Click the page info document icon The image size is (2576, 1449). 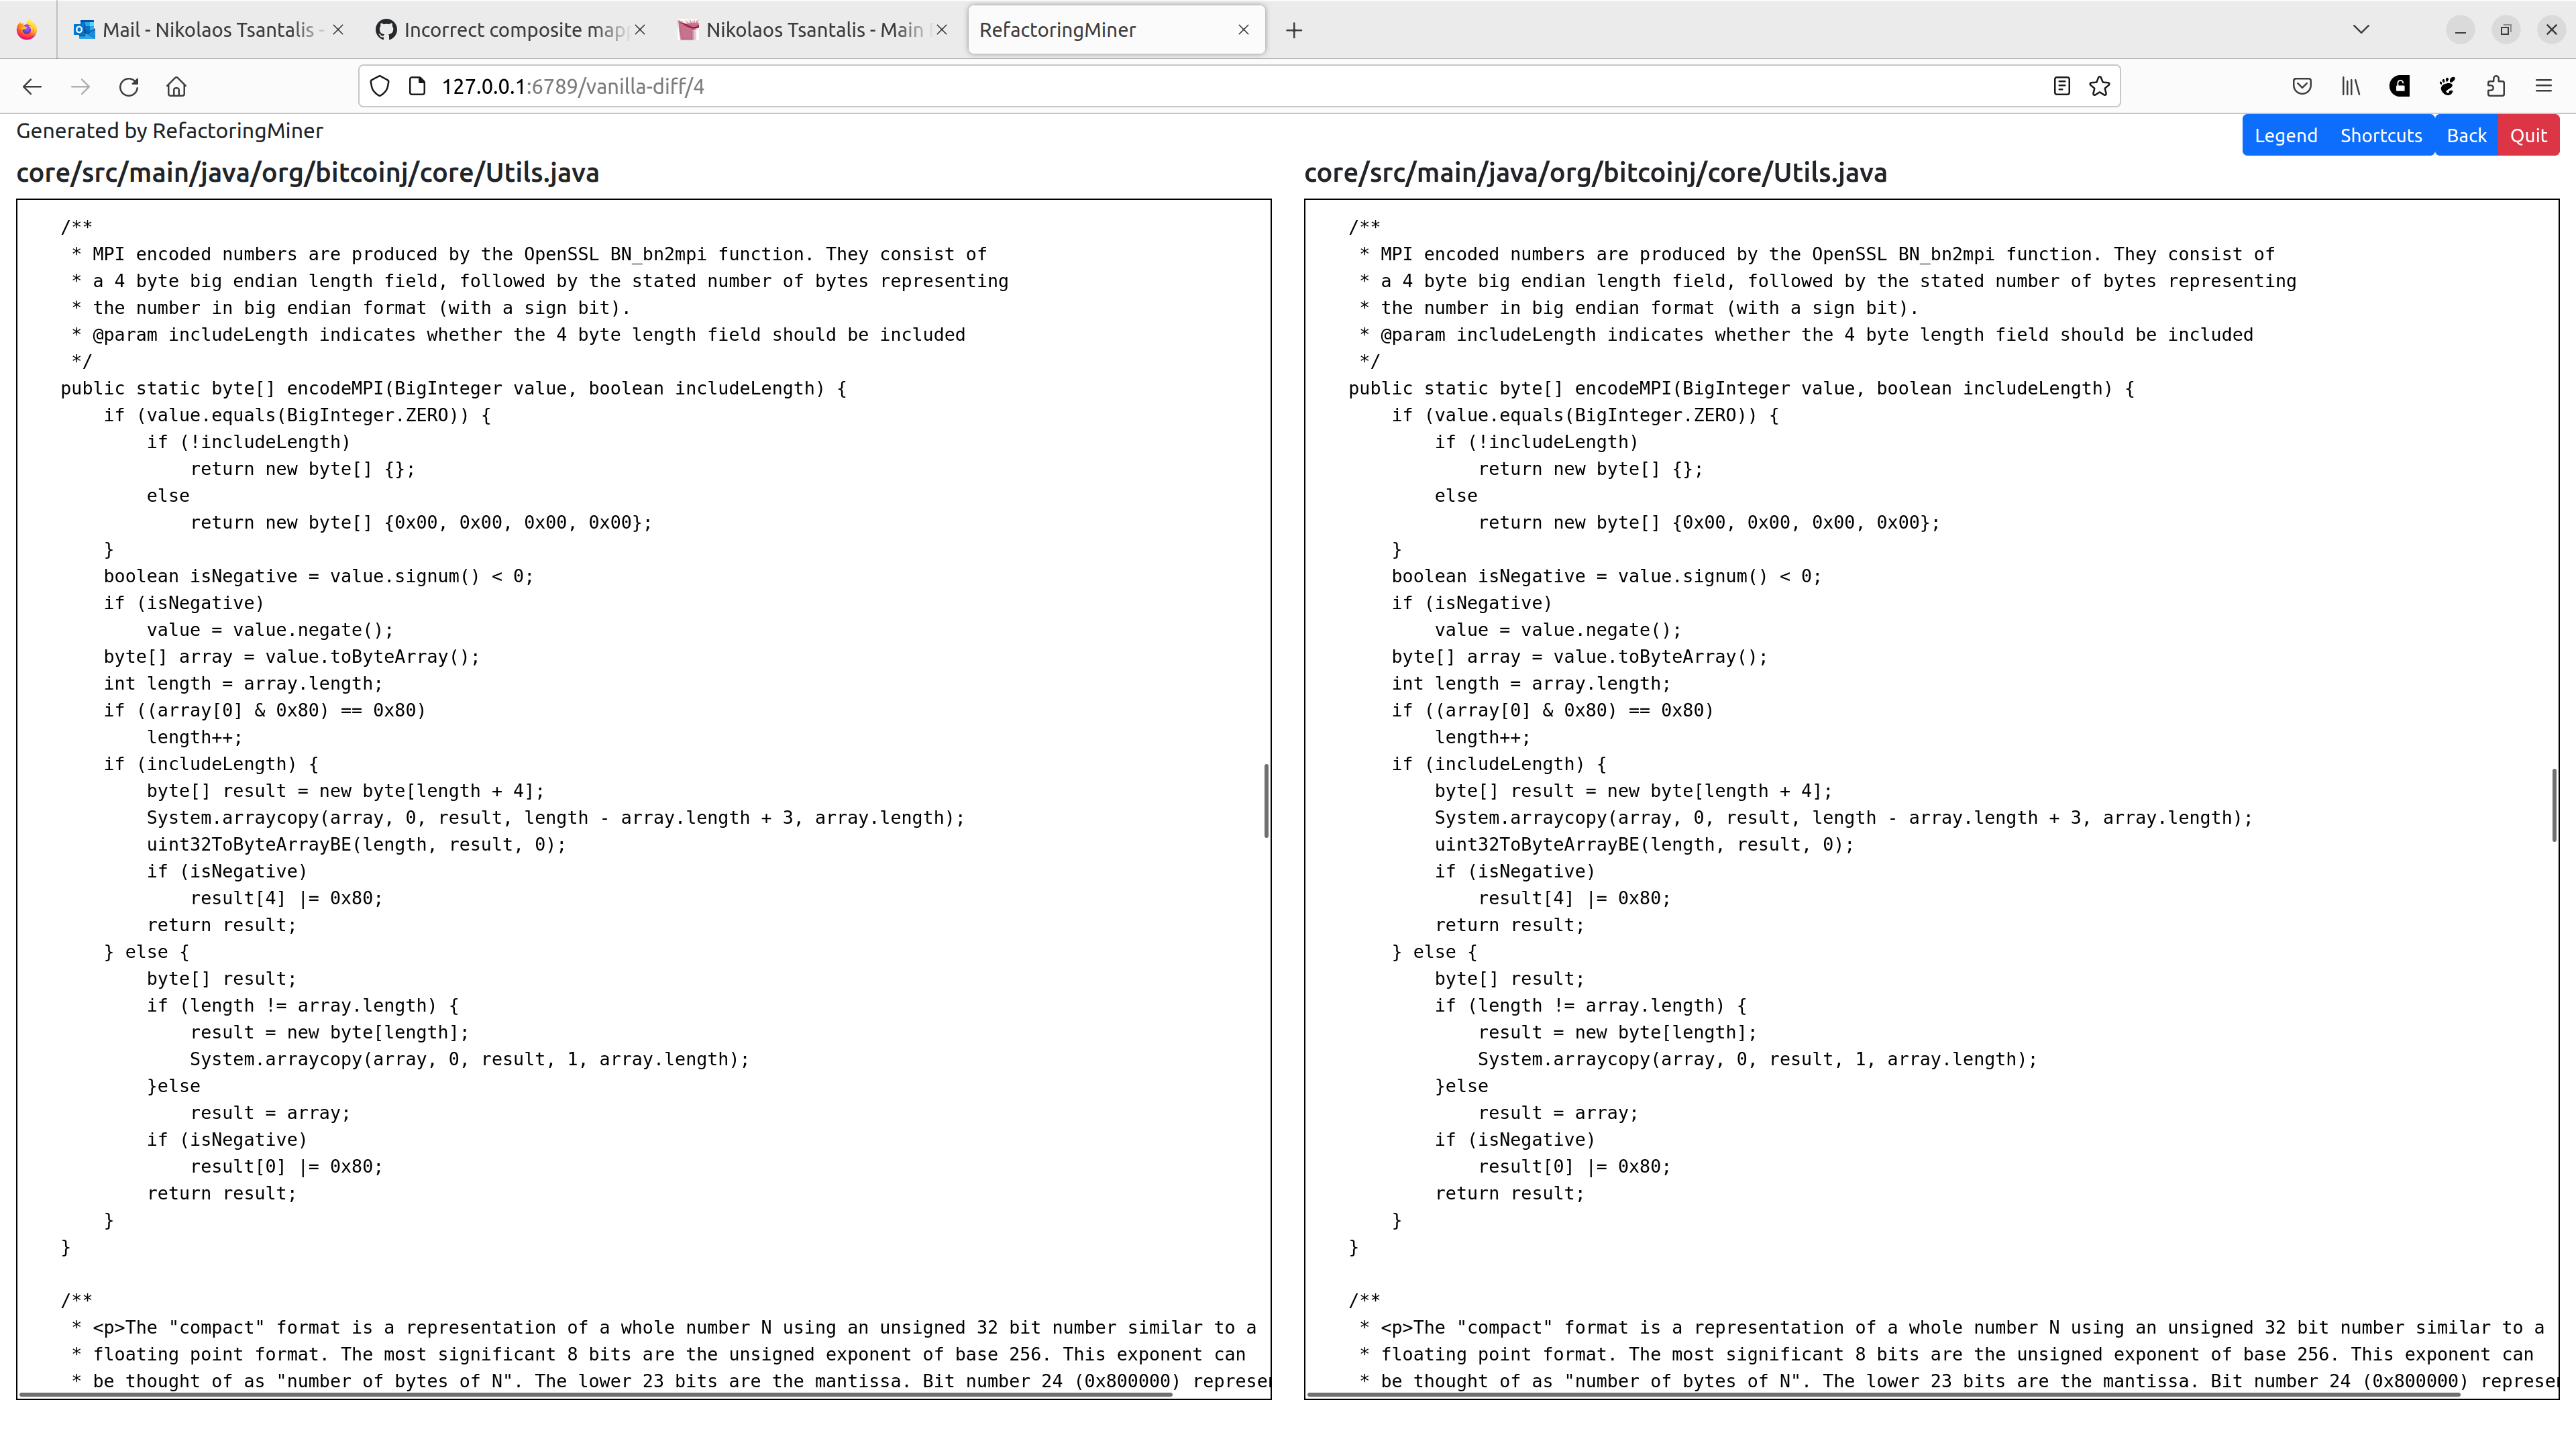(x=418, y=87)
